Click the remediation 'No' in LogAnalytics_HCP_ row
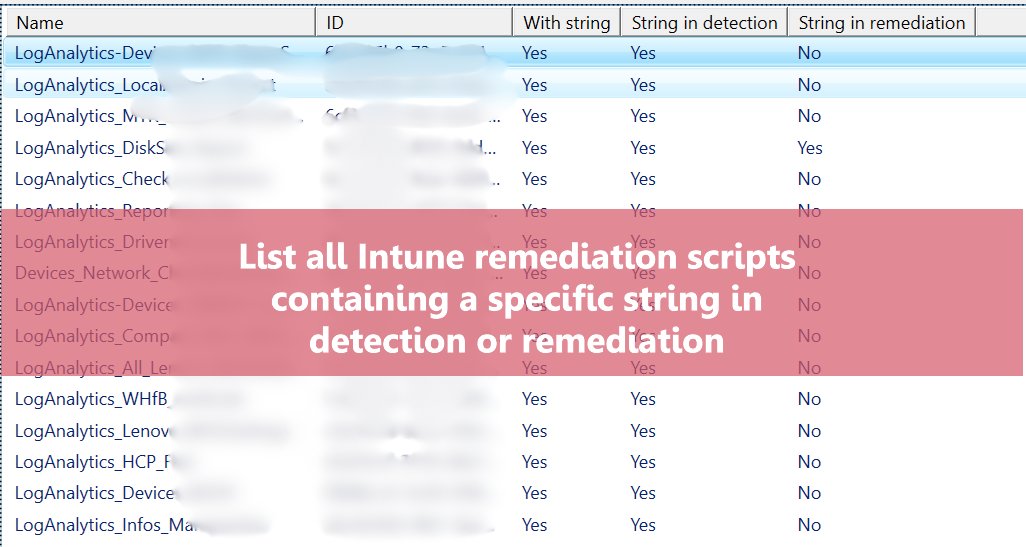1026x547 pixels. coord(809,462)
